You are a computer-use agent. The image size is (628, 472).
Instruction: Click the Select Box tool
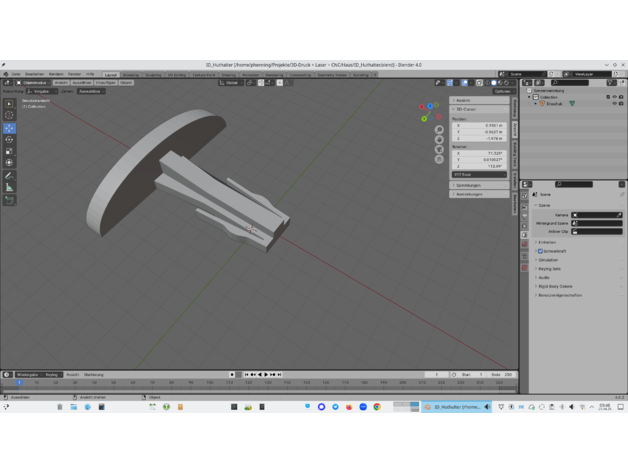(10, 104)
